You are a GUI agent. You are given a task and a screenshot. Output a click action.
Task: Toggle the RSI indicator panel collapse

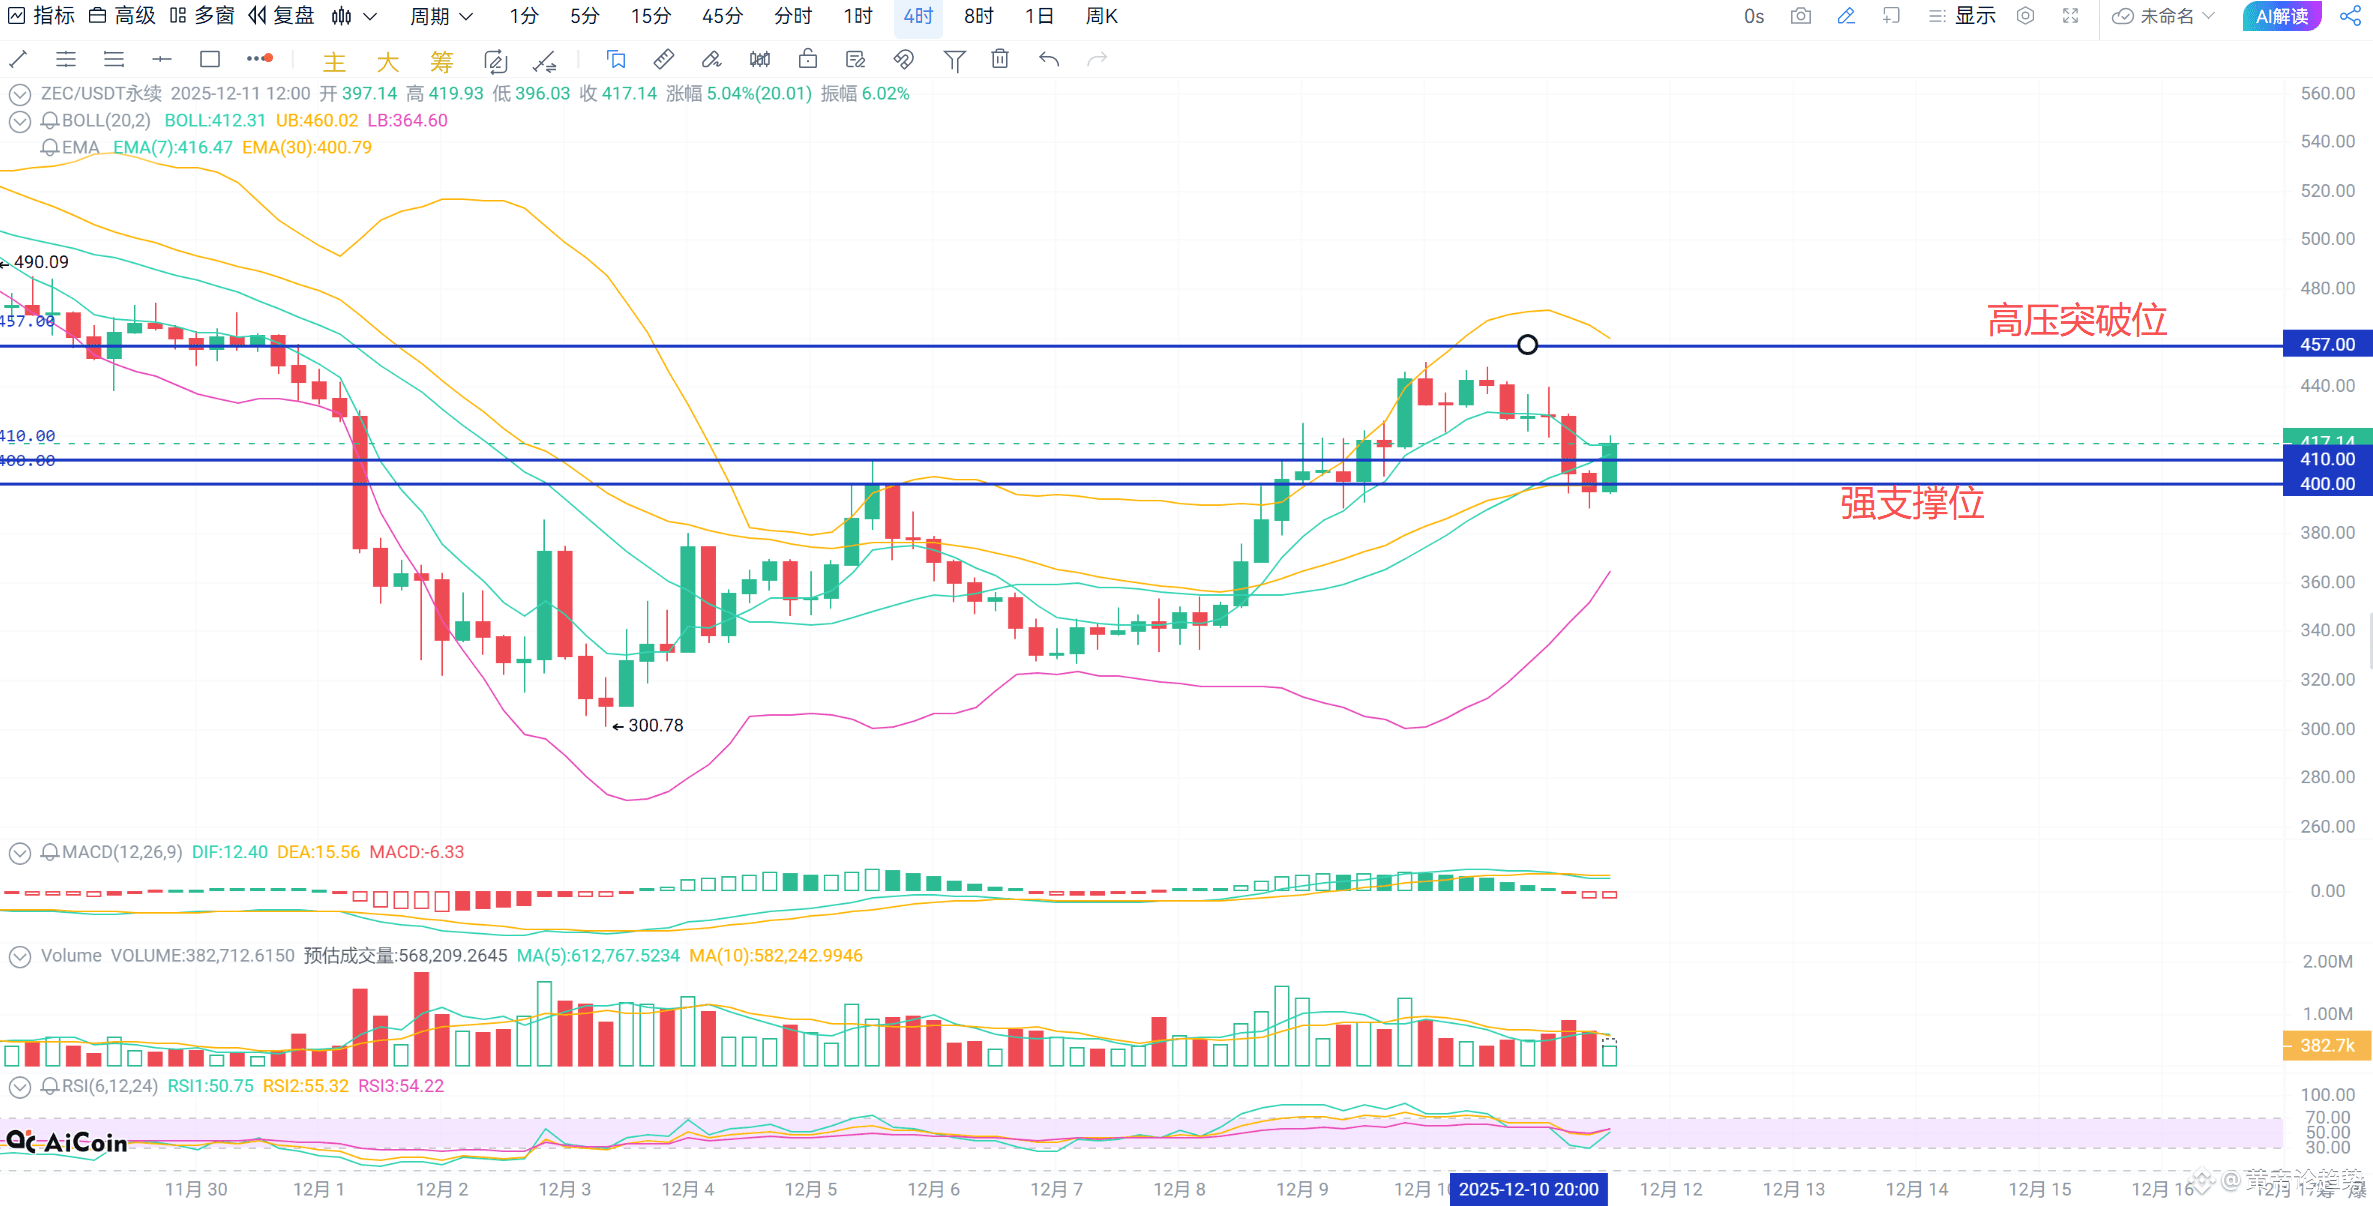[x=19, y=1086]
